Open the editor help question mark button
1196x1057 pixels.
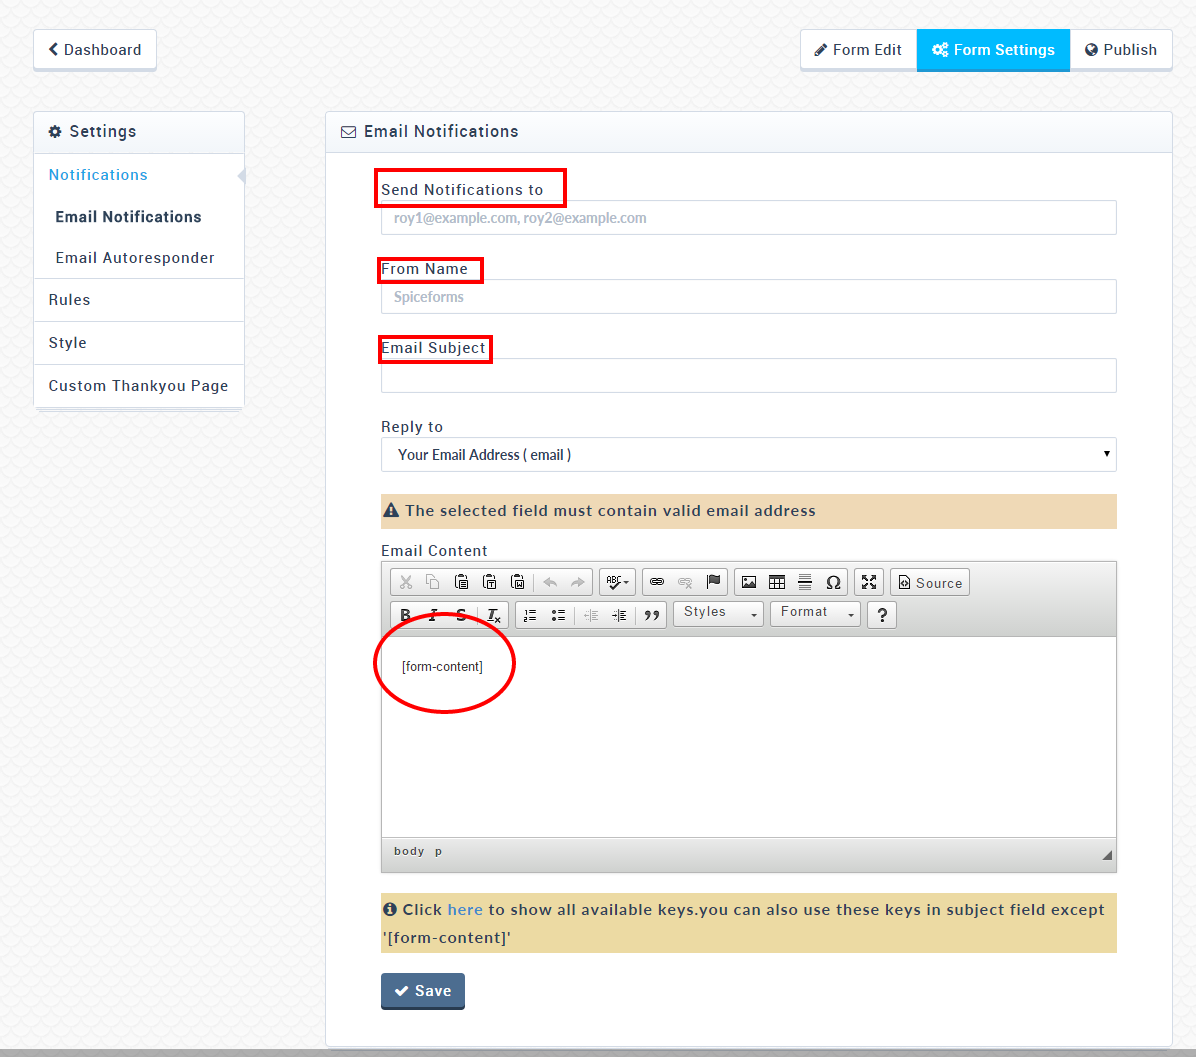click(881, 615)
